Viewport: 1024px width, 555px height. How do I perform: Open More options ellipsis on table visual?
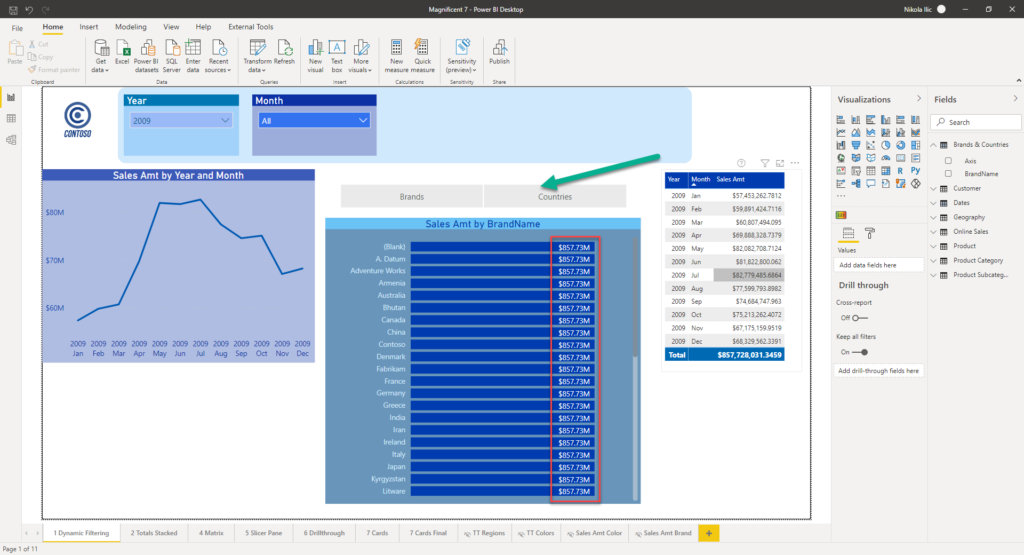(795, 163)
